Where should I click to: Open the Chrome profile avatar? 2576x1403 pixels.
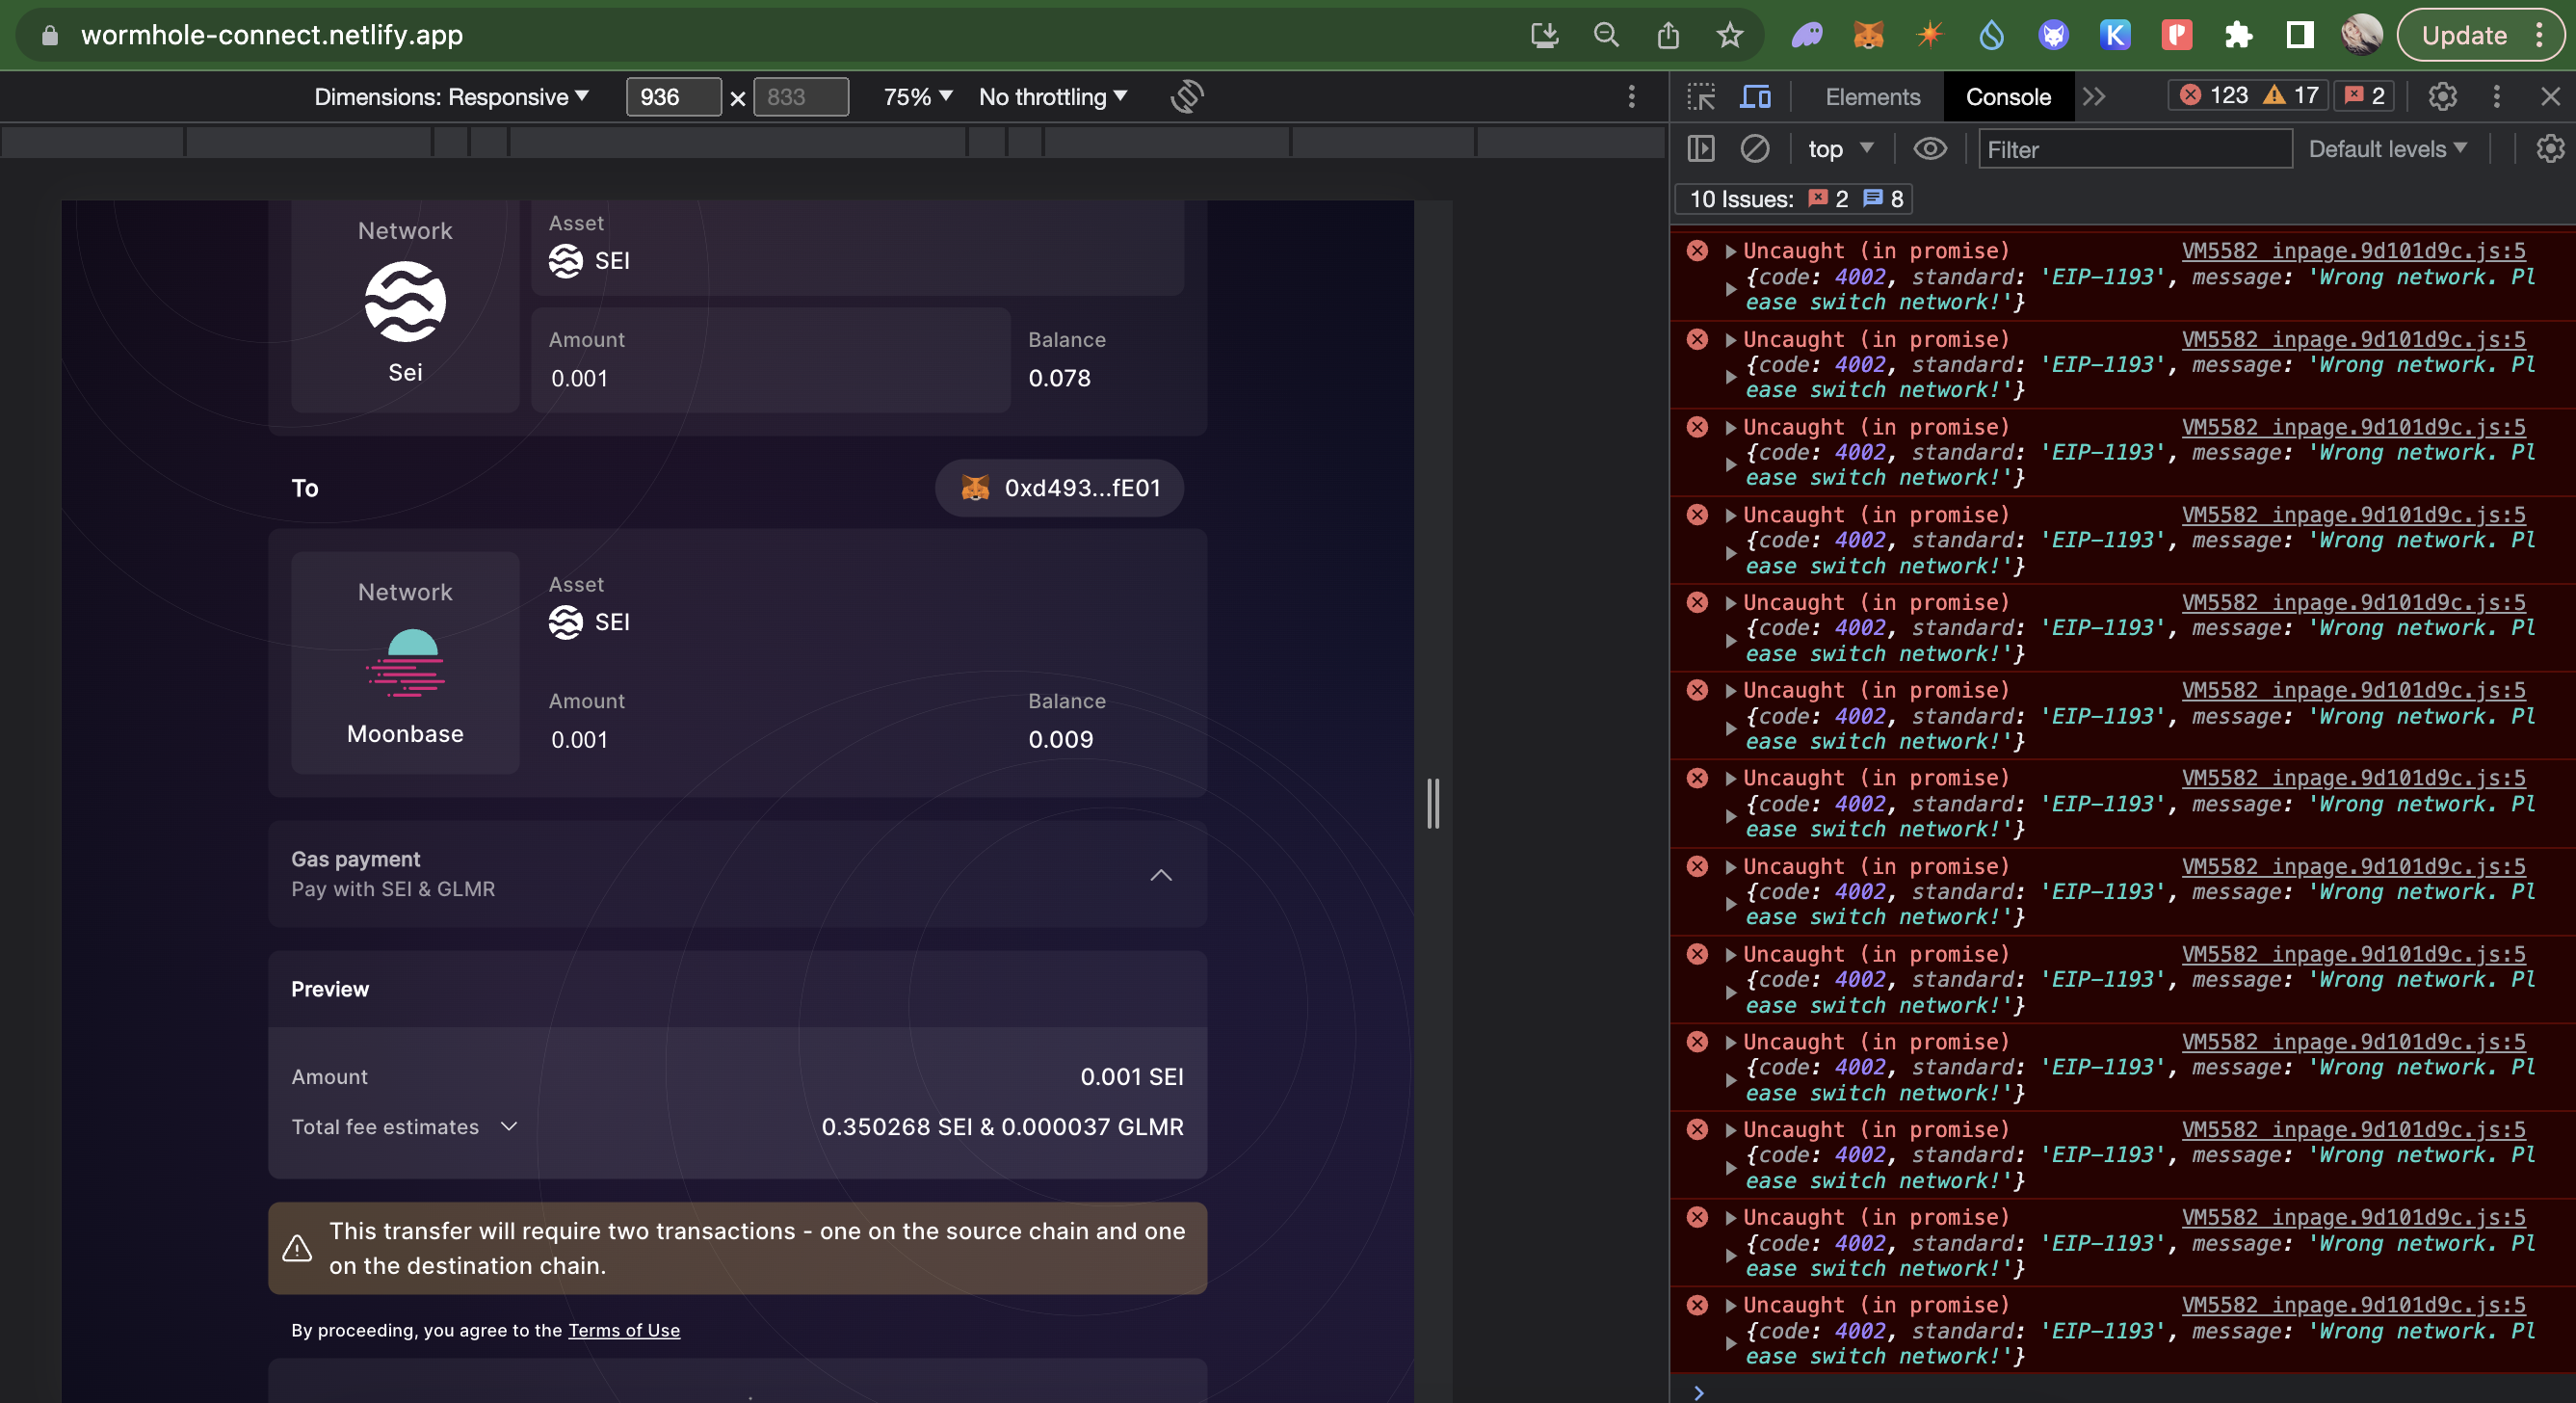coord(2361,34)
